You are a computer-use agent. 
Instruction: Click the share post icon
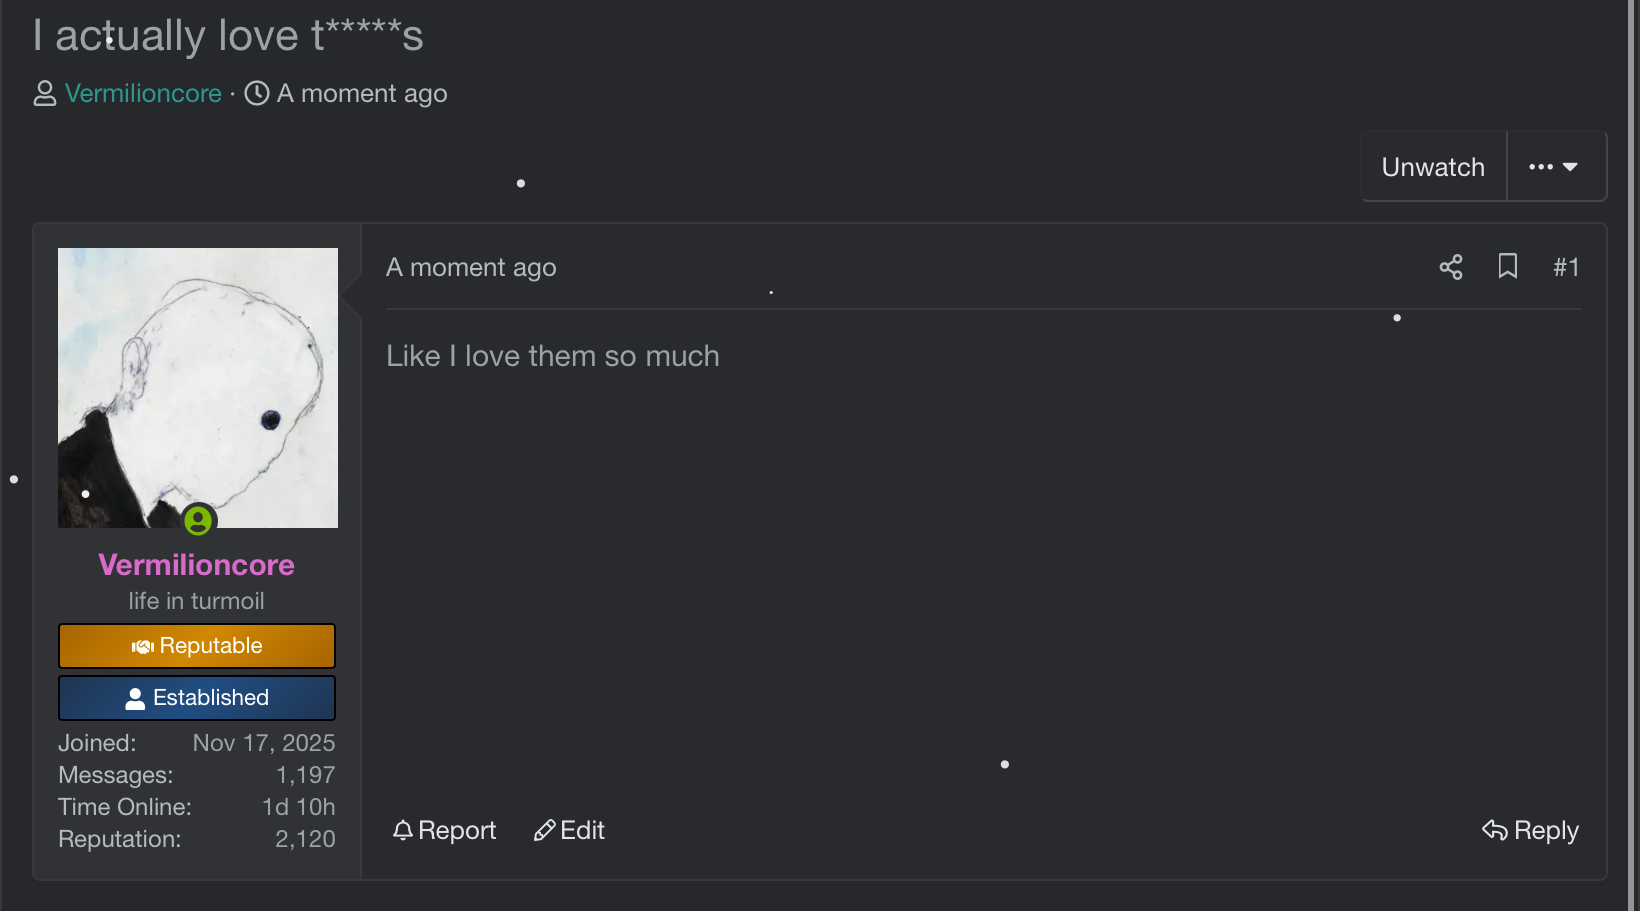tap(1451, 267)
